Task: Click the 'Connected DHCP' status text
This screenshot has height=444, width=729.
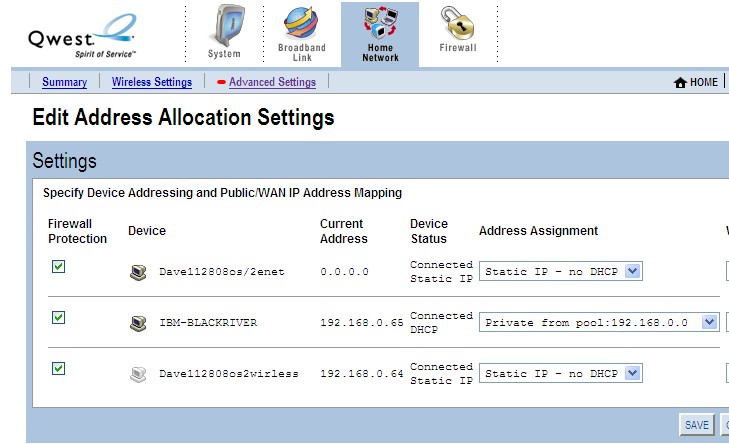Action: pos(441,323)
